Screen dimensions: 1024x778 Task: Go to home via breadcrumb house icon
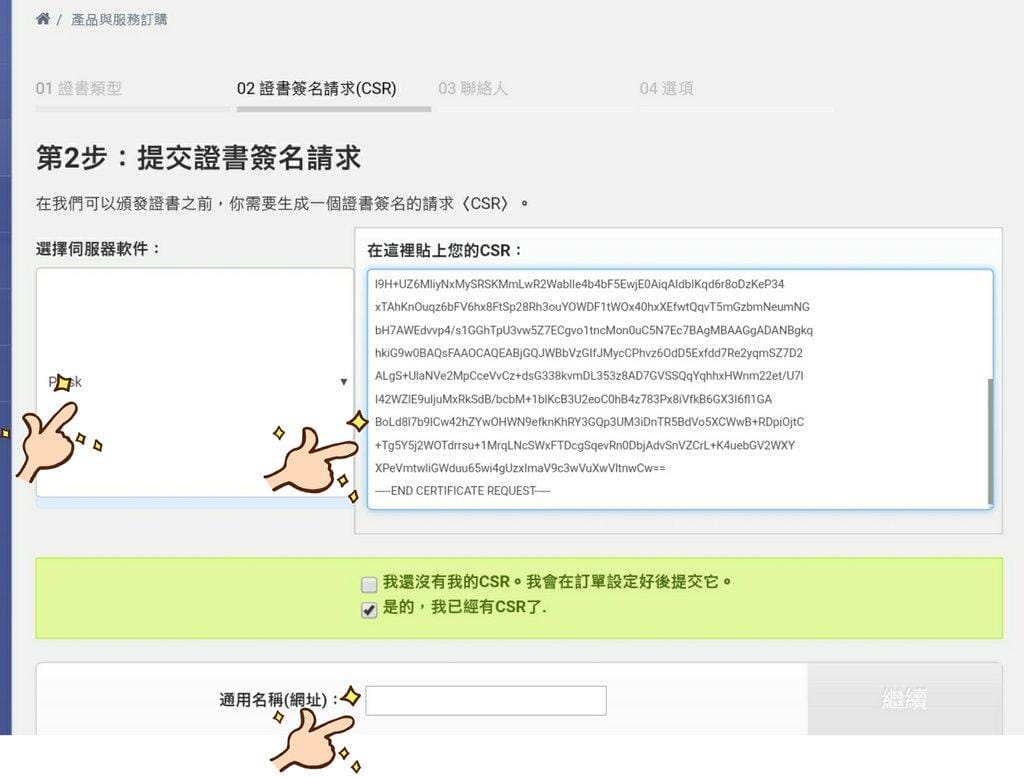click(43, 18)
